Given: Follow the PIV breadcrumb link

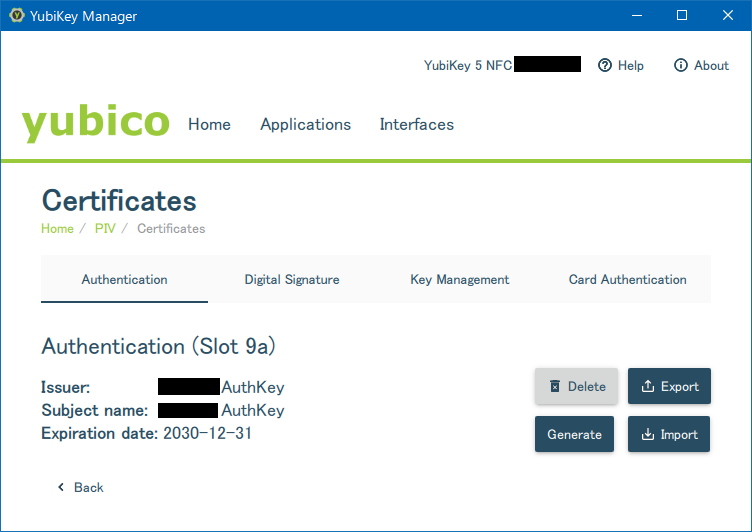Looking at the screenshot, I should (x=105, y=228).
